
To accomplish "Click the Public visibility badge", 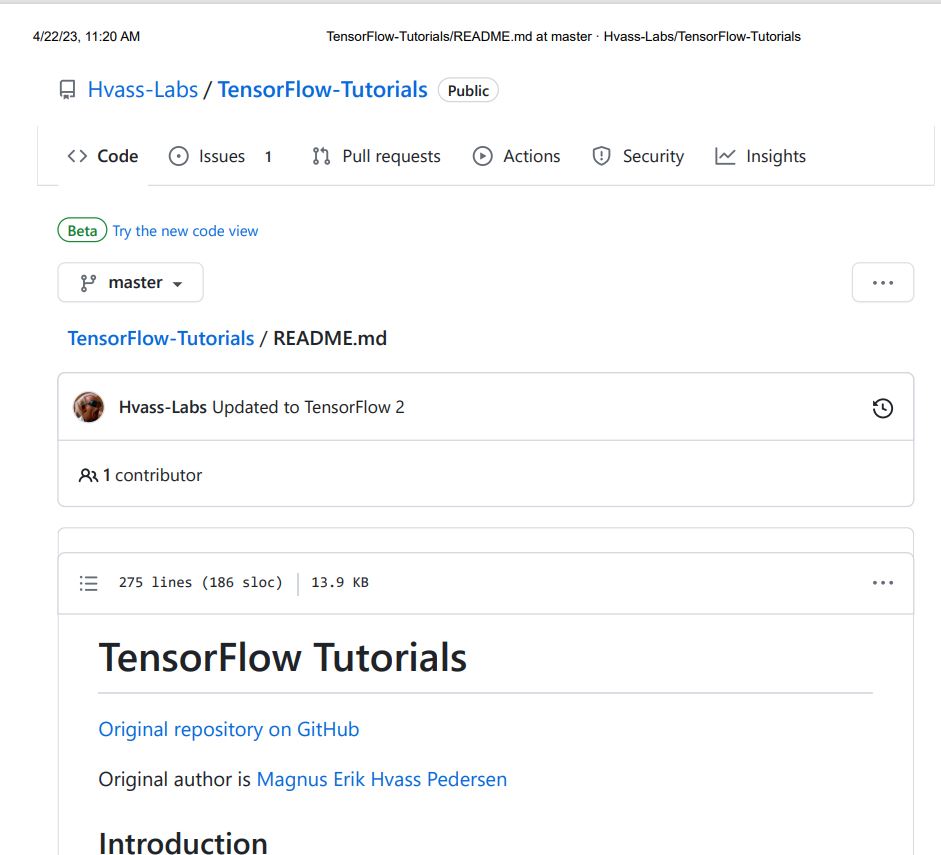I will 468,90.
